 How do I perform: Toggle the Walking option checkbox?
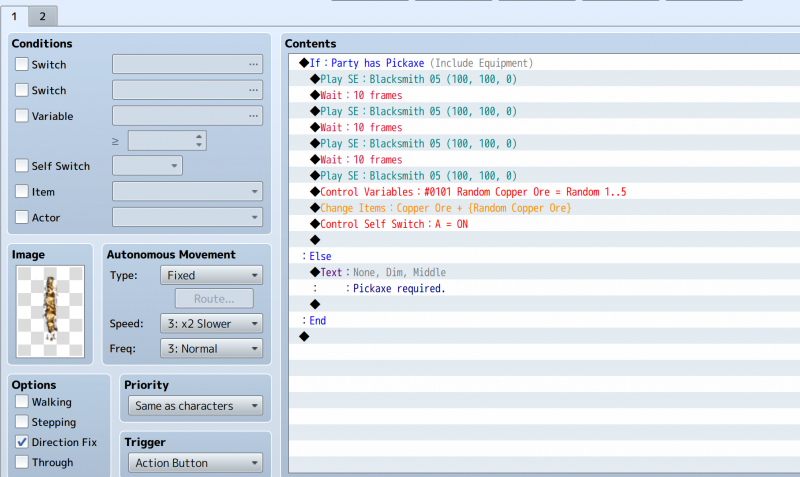click(21, 401)
